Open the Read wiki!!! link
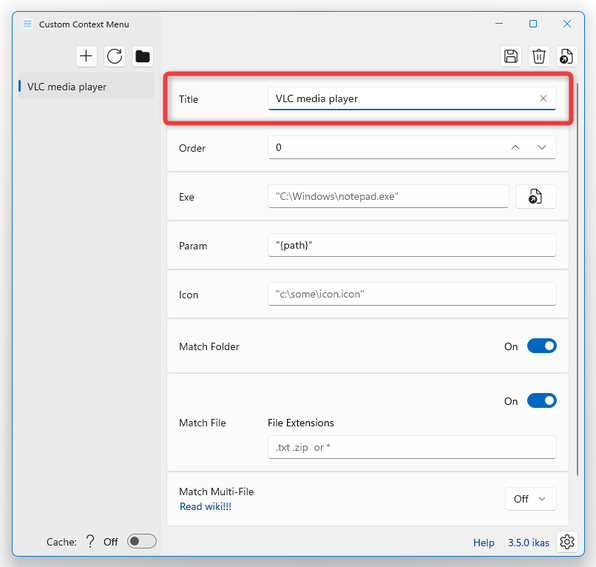 click(x=205, y=507)
